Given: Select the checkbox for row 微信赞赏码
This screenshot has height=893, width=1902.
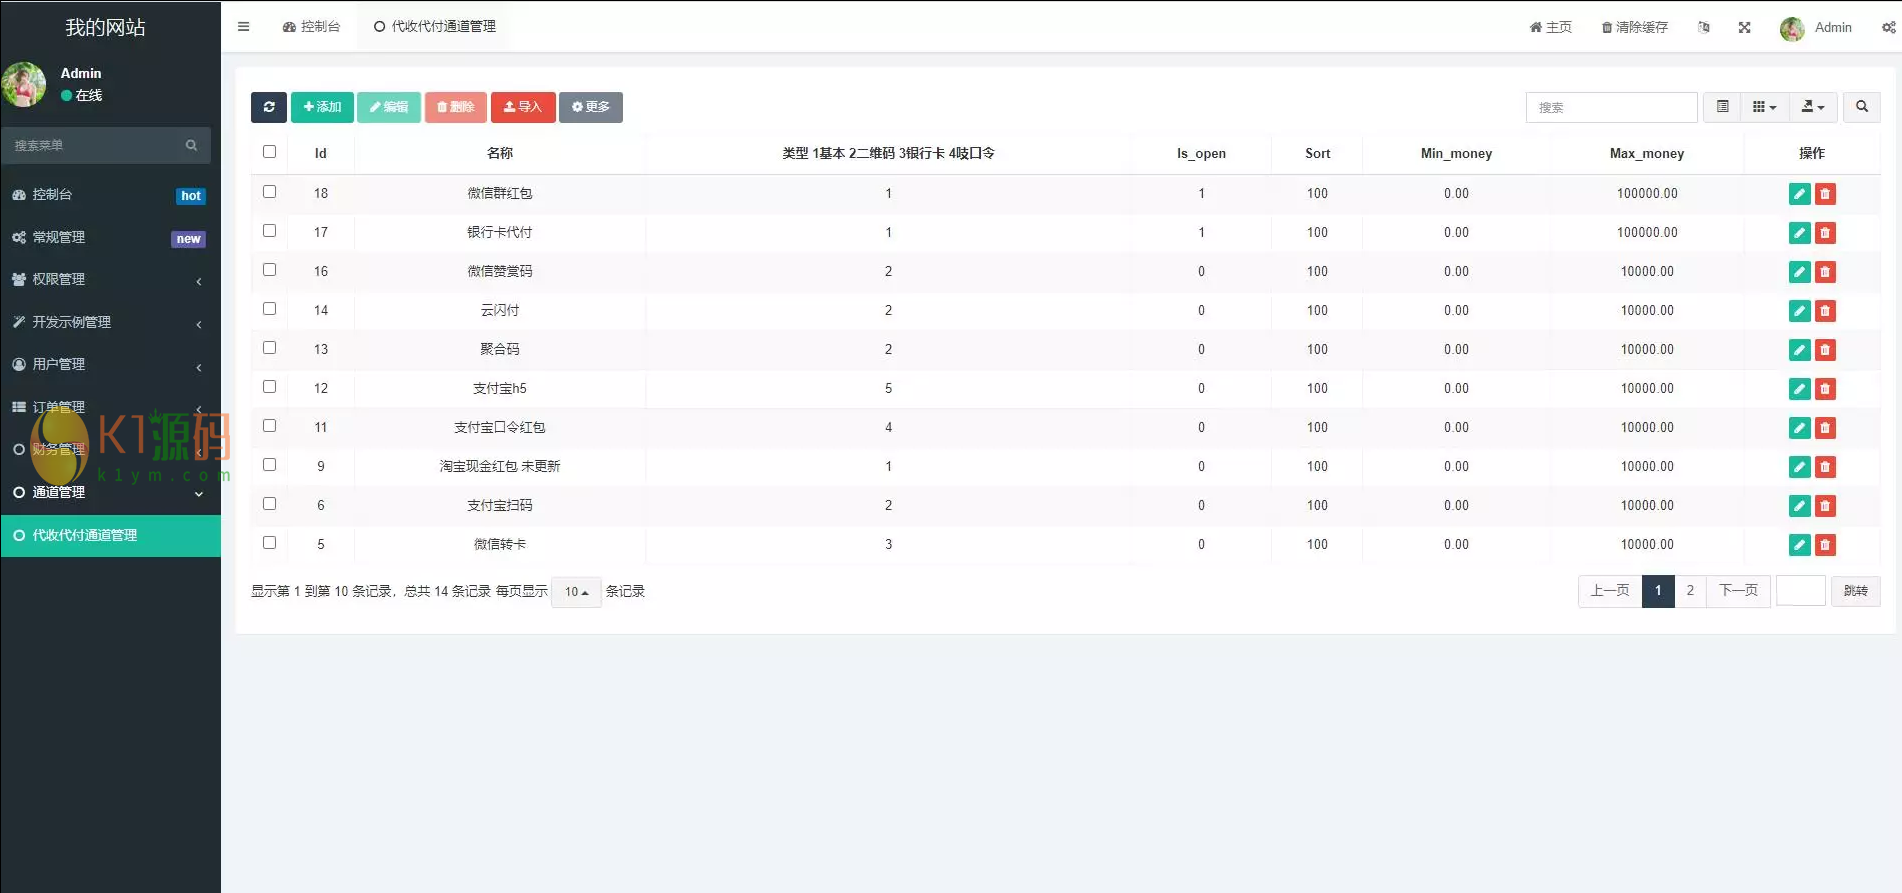Looking at the screenshot, I should coord(269,270).
